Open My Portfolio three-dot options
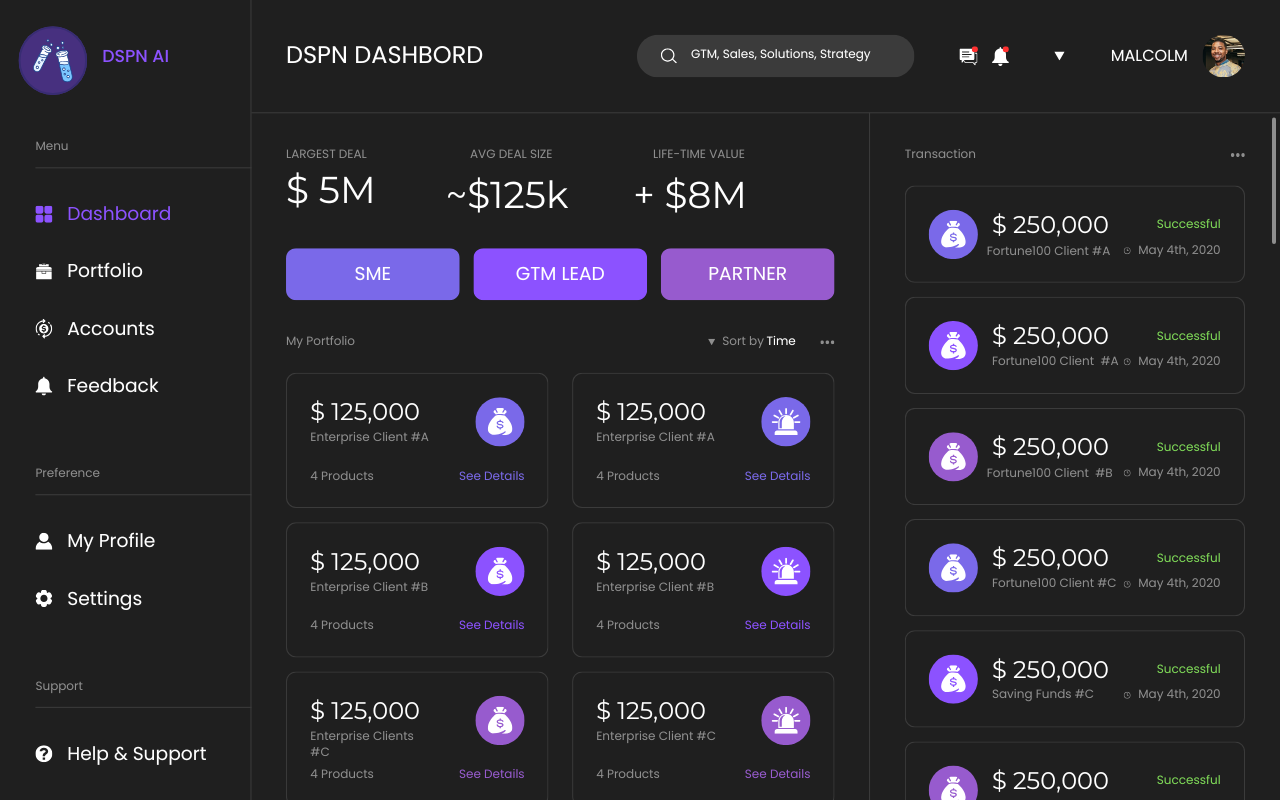1280x800 pixels. [x=827, y=342]
